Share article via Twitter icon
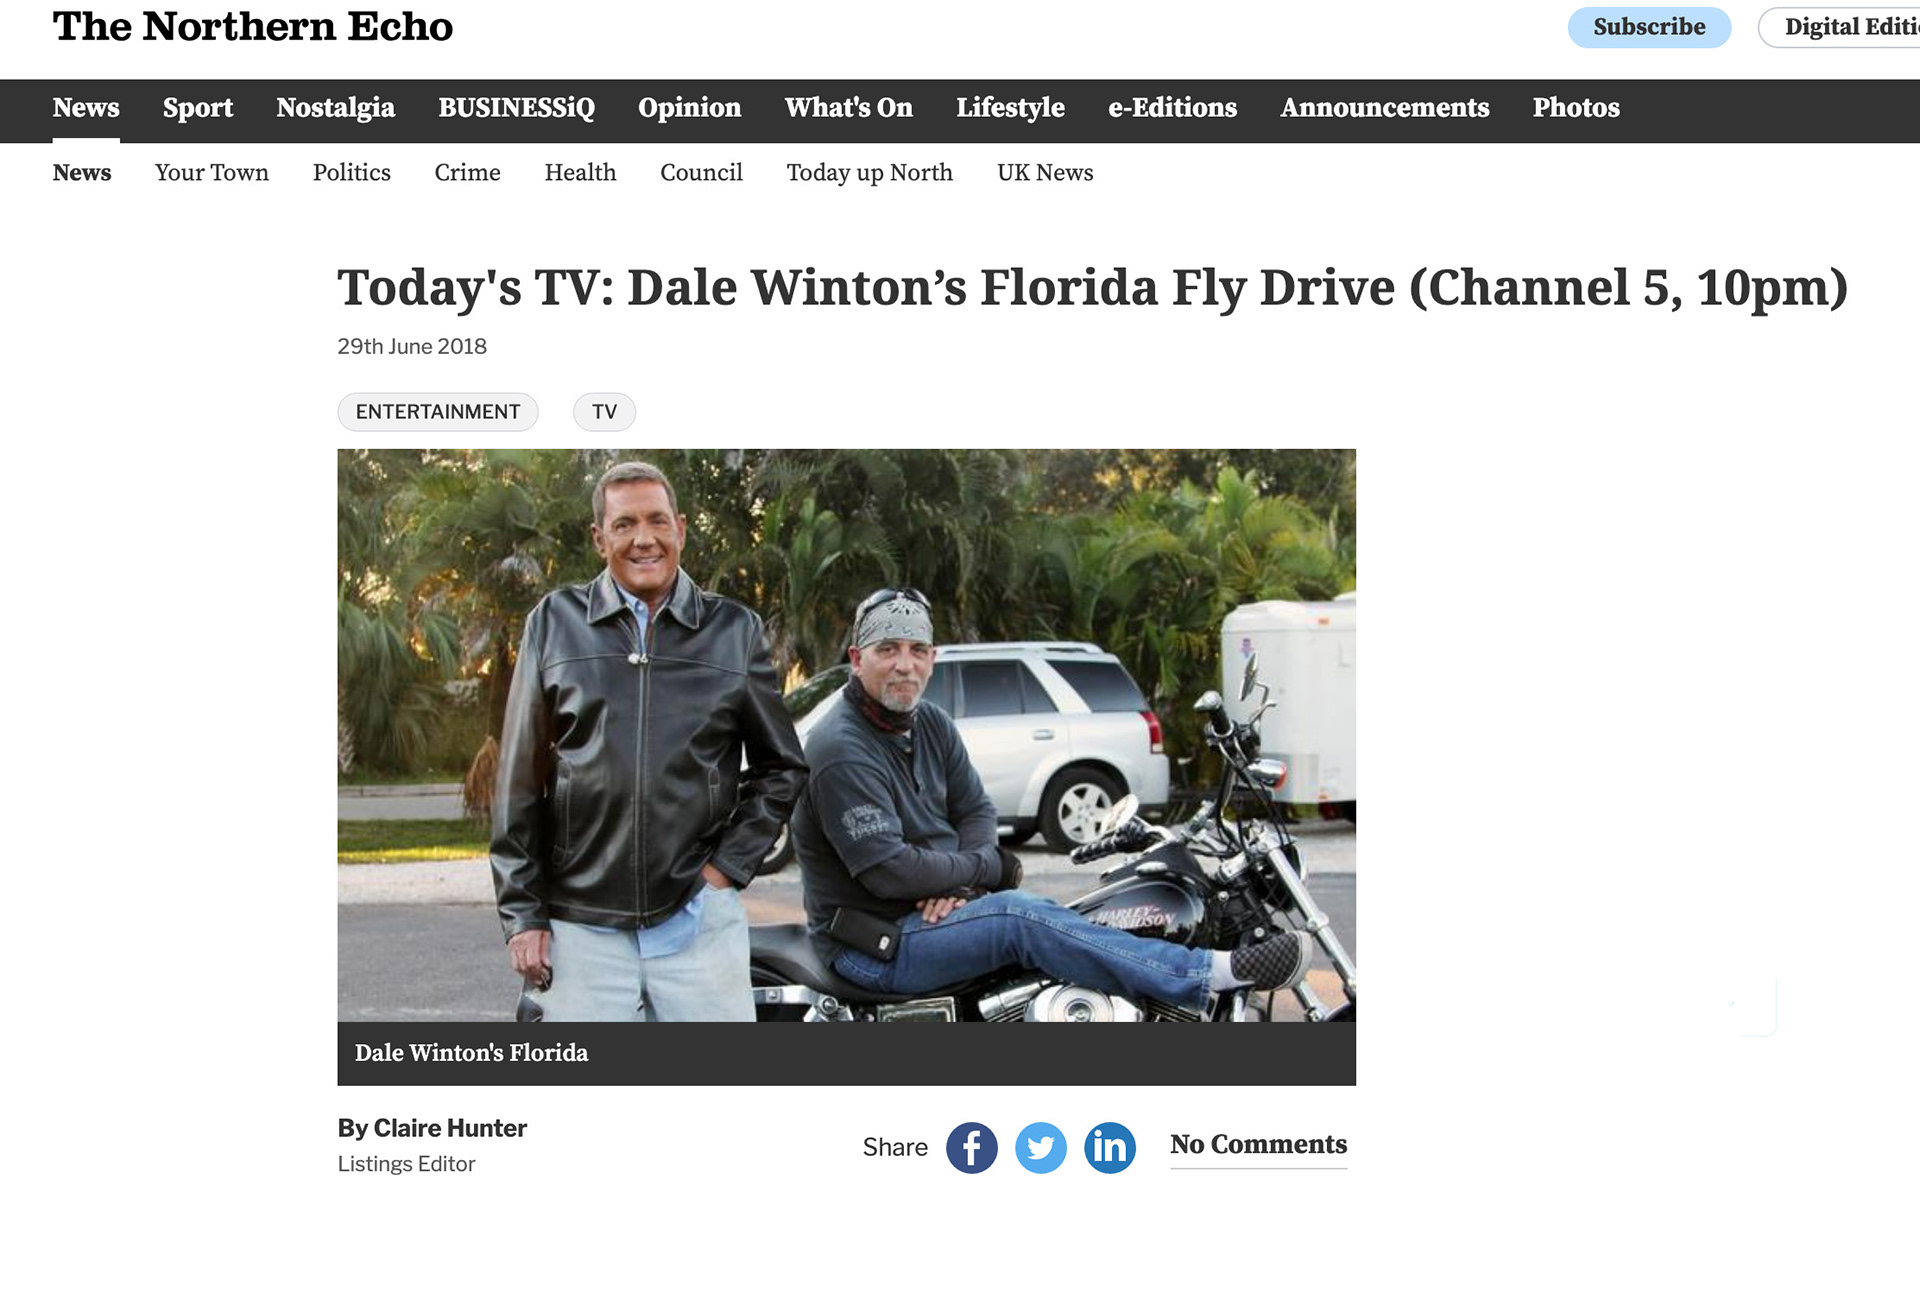 click(1040, 1147)
